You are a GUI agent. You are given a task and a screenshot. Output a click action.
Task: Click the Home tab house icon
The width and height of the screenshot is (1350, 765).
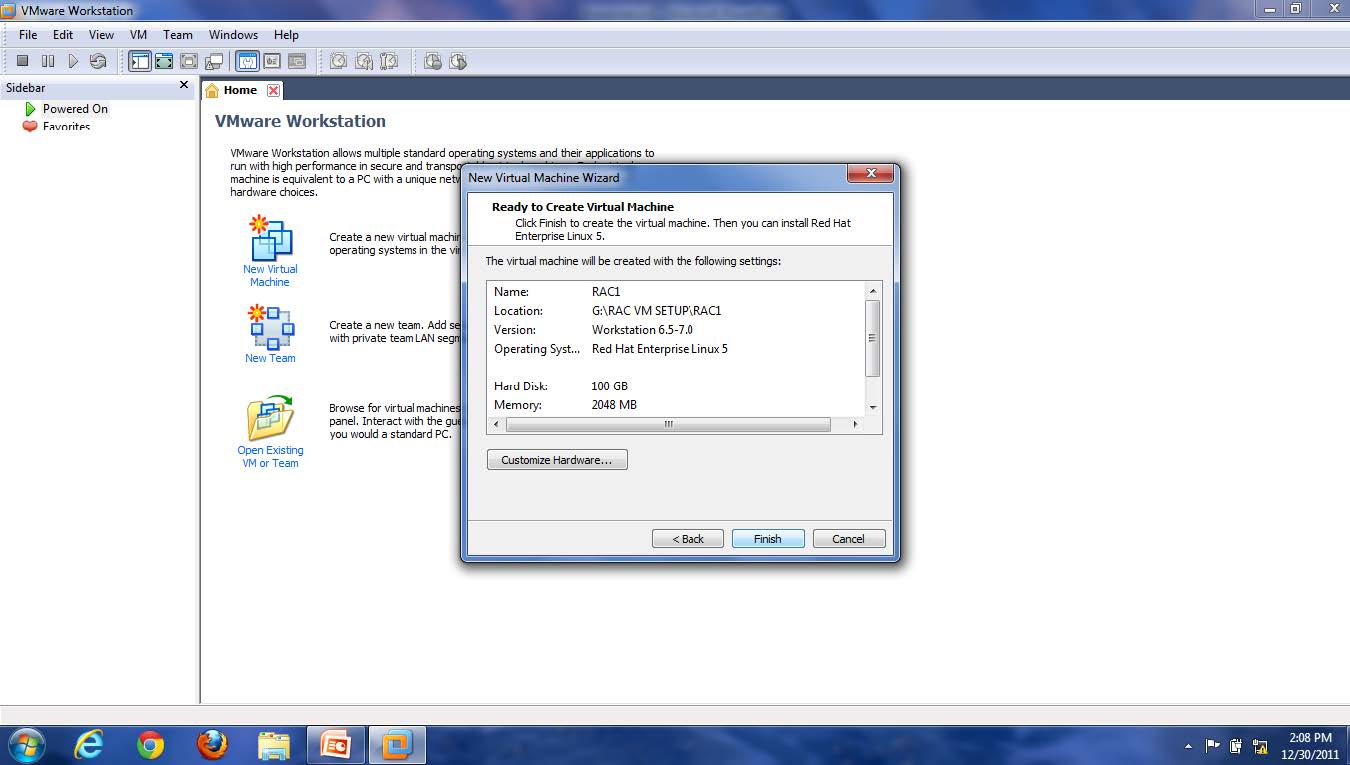point(212,90)
